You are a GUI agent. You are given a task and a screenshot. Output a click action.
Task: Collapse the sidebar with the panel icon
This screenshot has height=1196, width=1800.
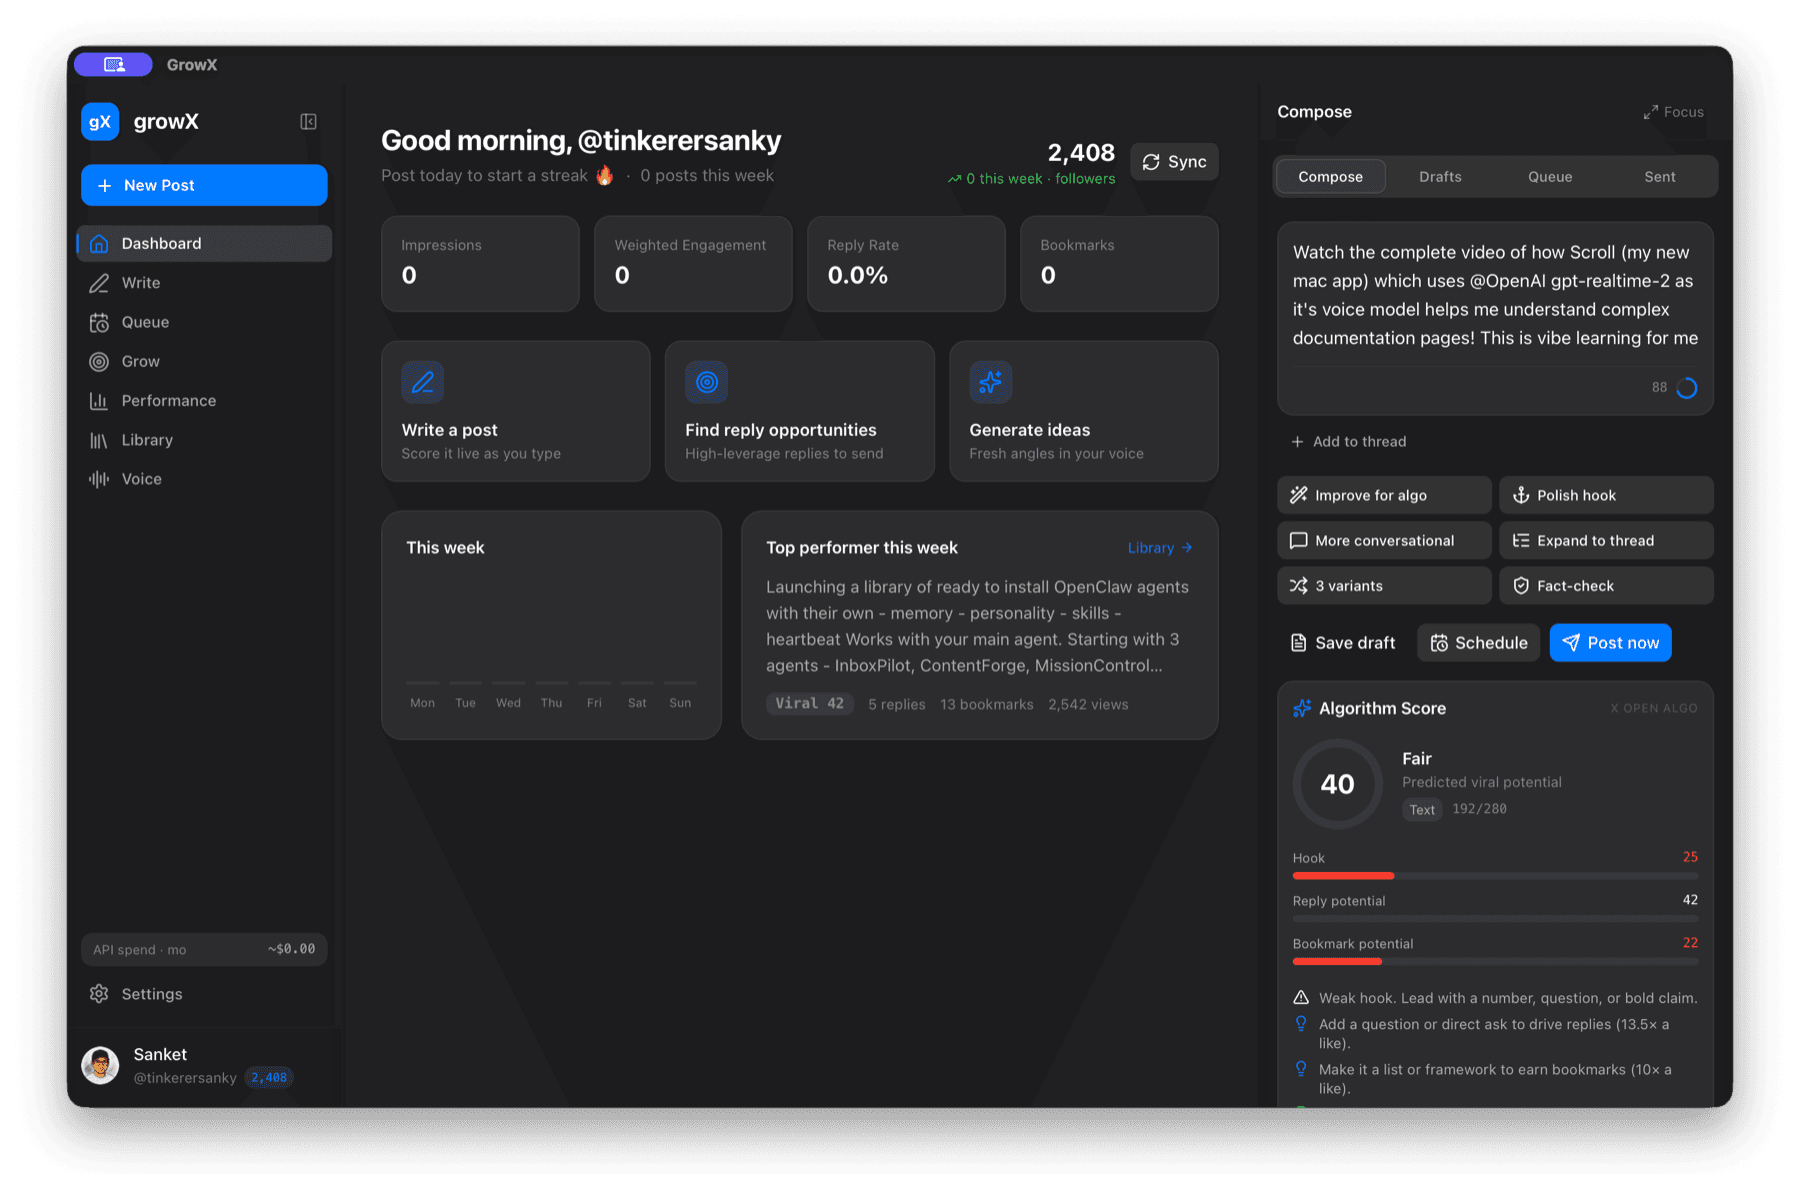click(308, 122)
